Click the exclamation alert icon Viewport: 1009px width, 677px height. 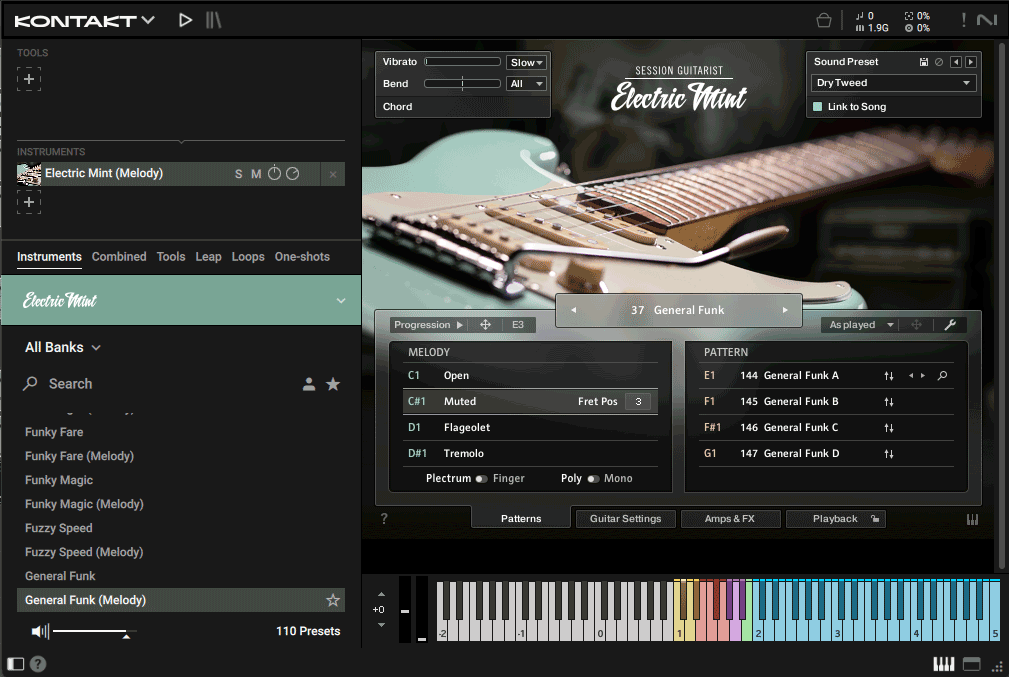click(x=963, y=21)
